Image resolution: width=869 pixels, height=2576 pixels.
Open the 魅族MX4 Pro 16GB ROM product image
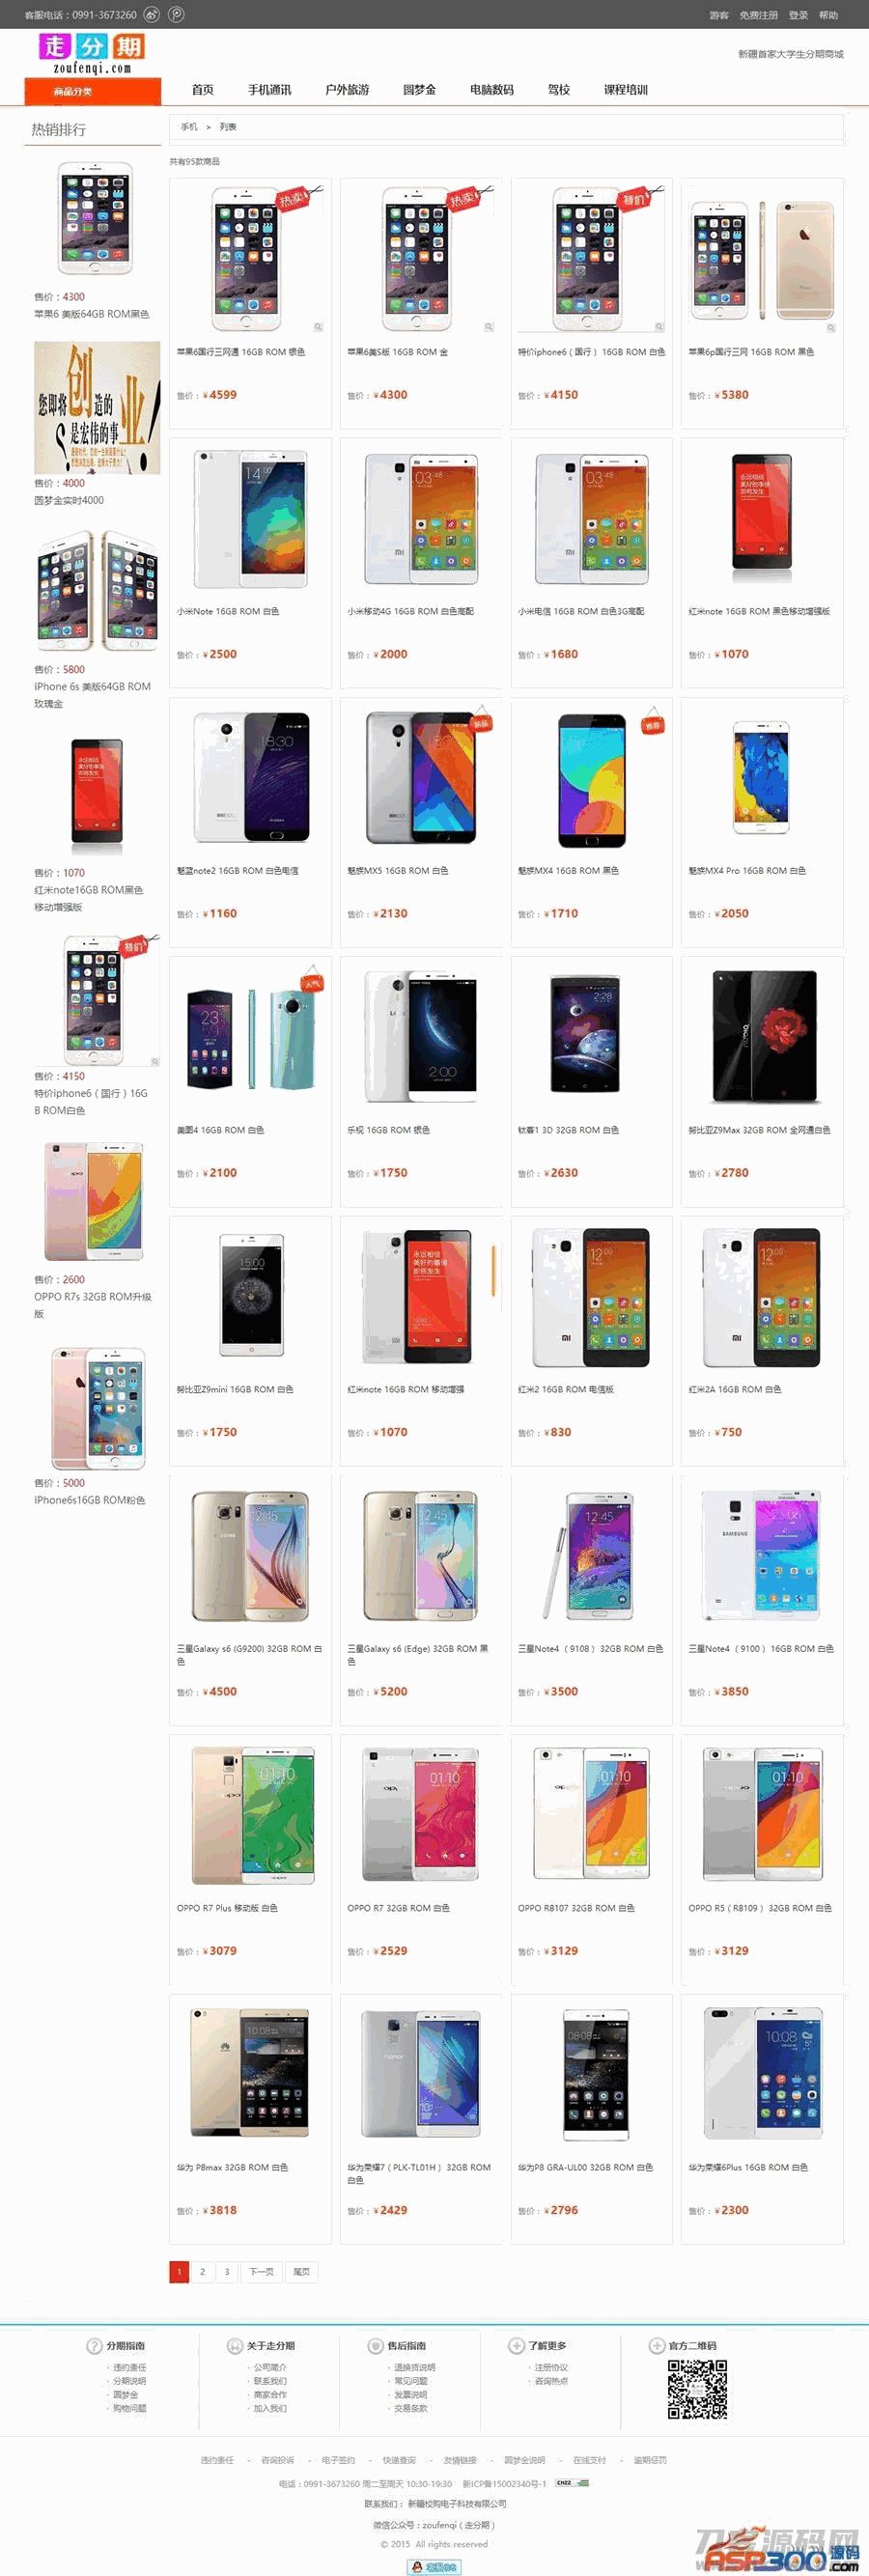coord(761,777)
